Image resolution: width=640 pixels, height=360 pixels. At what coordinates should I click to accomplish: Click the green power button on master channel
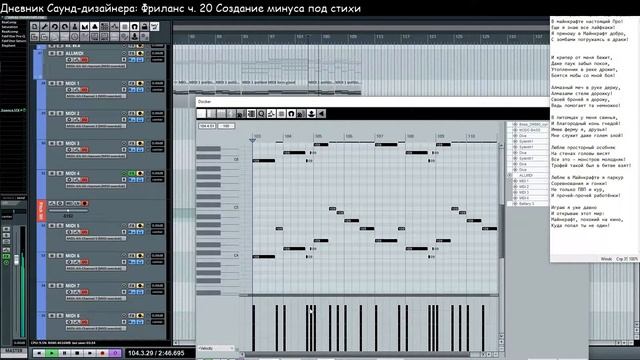[6, 262]
